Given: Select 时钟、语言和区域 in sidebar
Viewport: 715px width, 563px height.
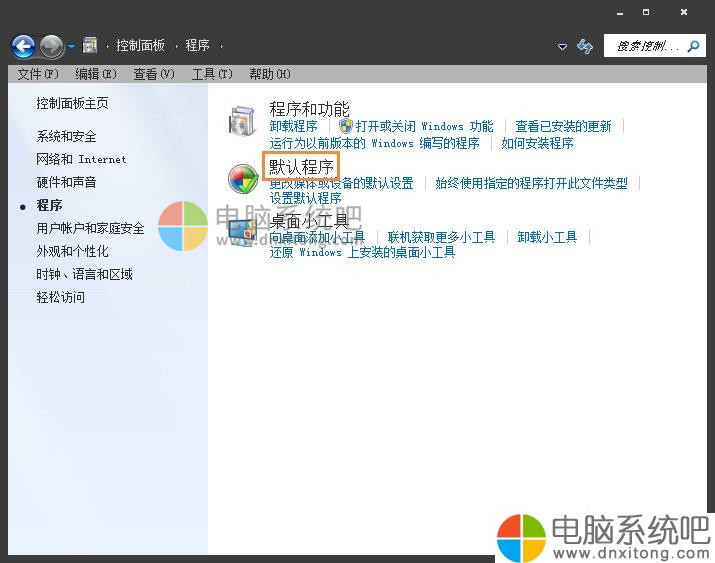Looking at the screenshot, I should click(84, 274).
